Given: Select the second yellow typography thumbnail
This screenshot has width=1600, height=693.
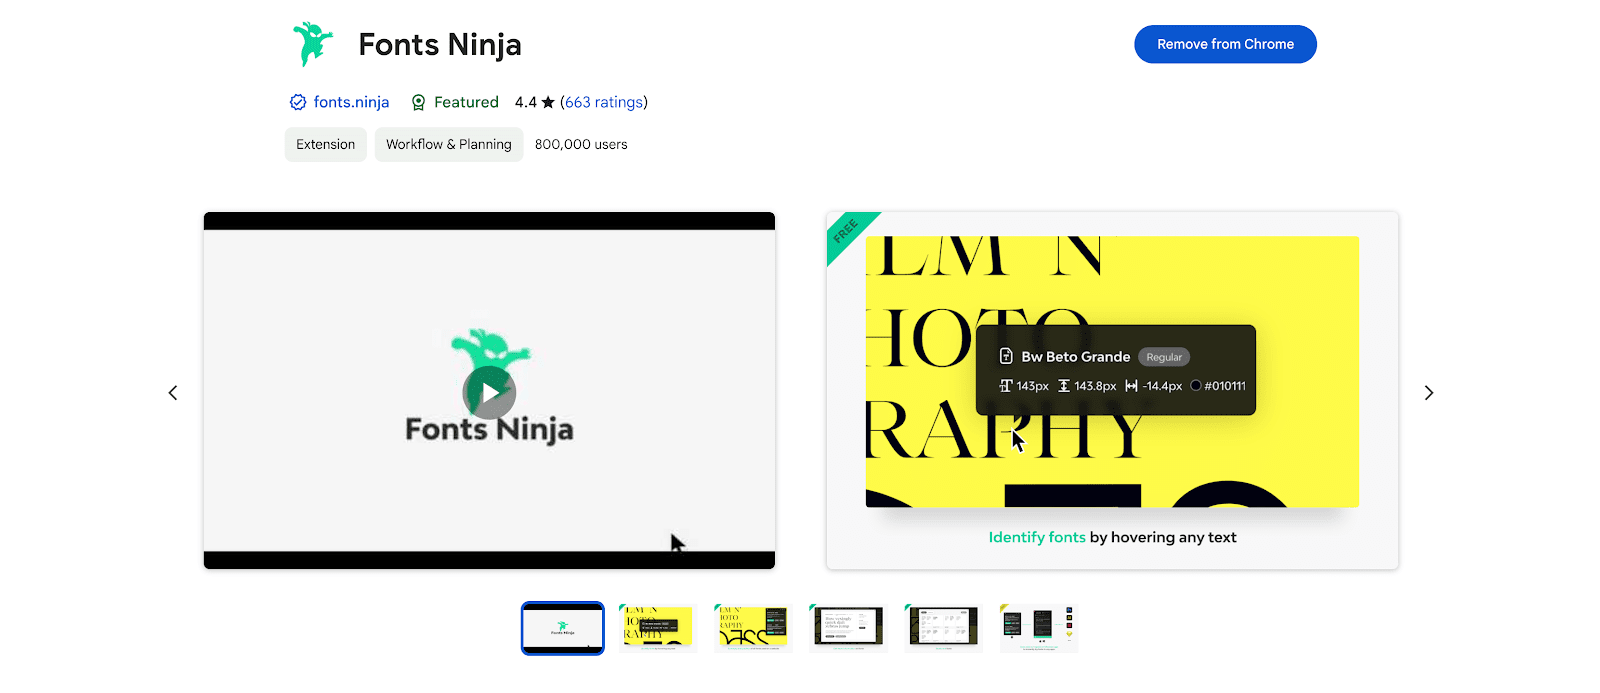Looking at the screenshot, I should (658, 628).
